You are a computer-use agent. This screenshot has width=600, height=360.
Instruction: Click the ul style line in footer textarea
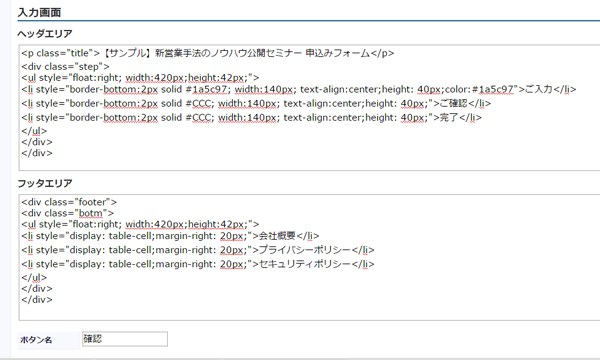click(140, 224)
